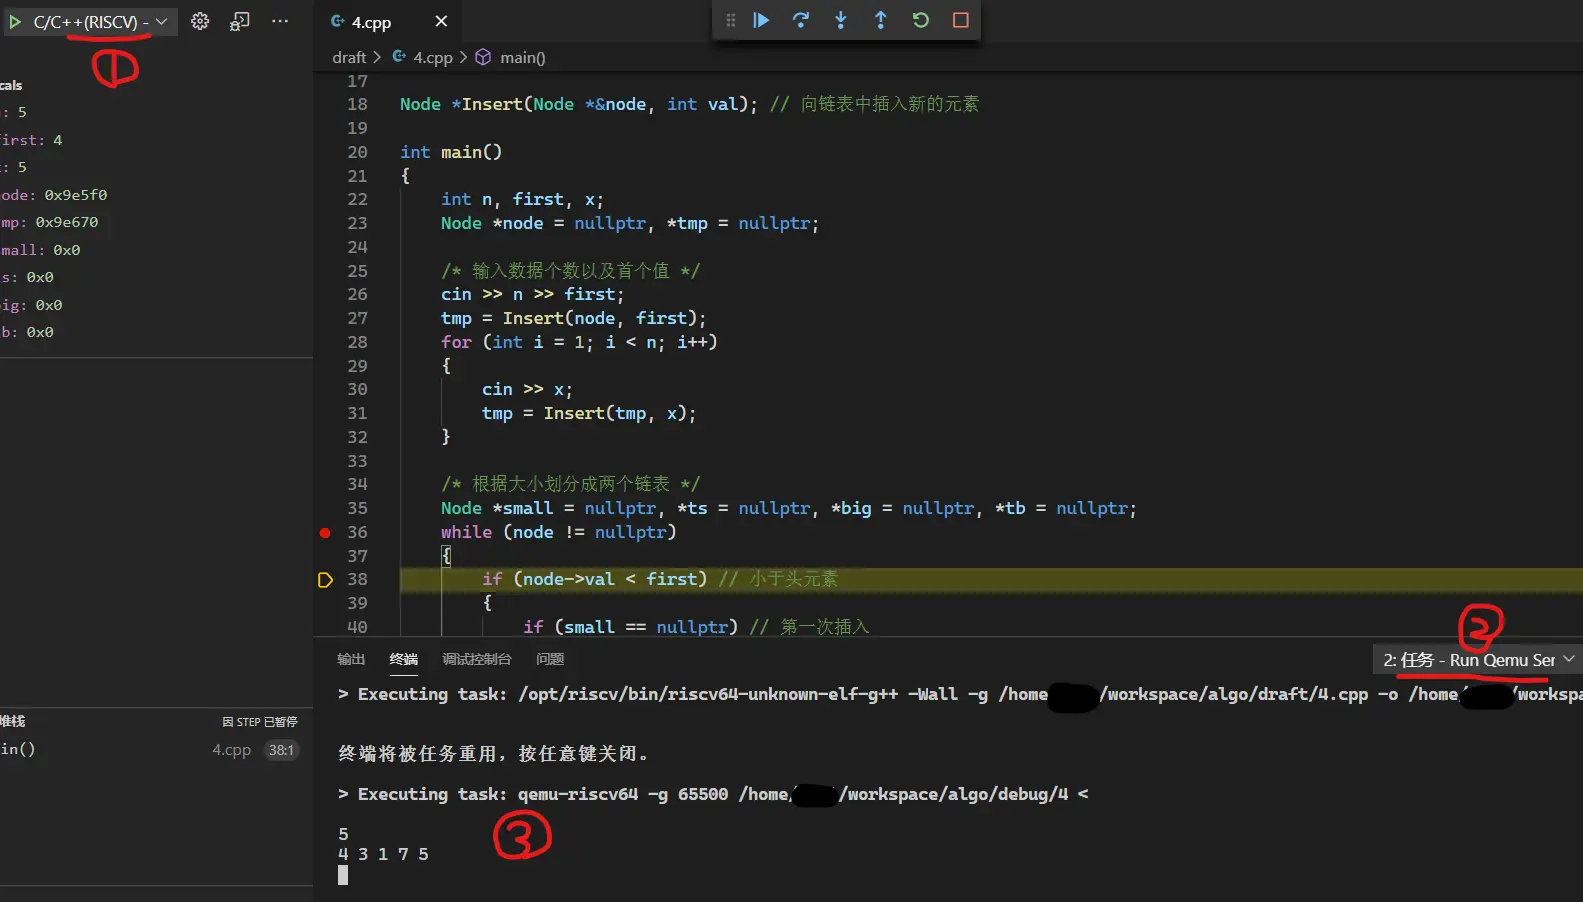Open the debug console icon in the debug header
Screen dimensions: 1583x902
tap(239, 21)
